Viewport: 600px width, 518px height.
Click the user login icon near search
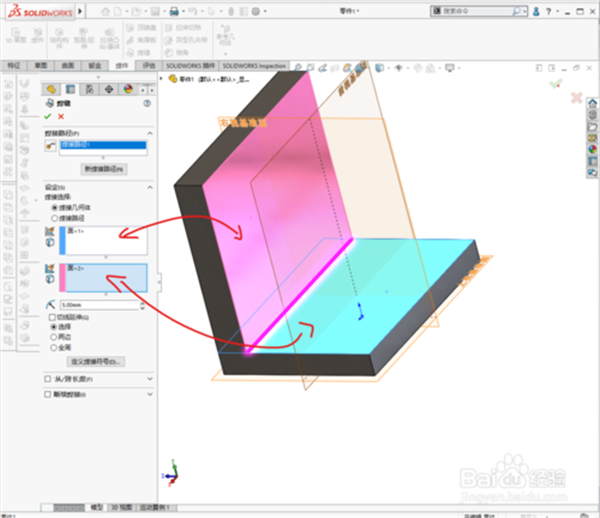click(x=536, y=11)
